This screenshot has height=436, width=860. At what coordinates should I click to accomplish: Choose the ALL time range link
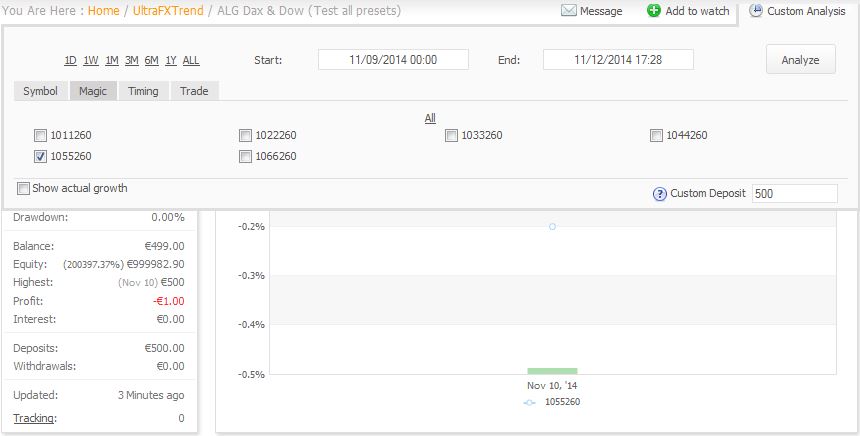[191, 60]
